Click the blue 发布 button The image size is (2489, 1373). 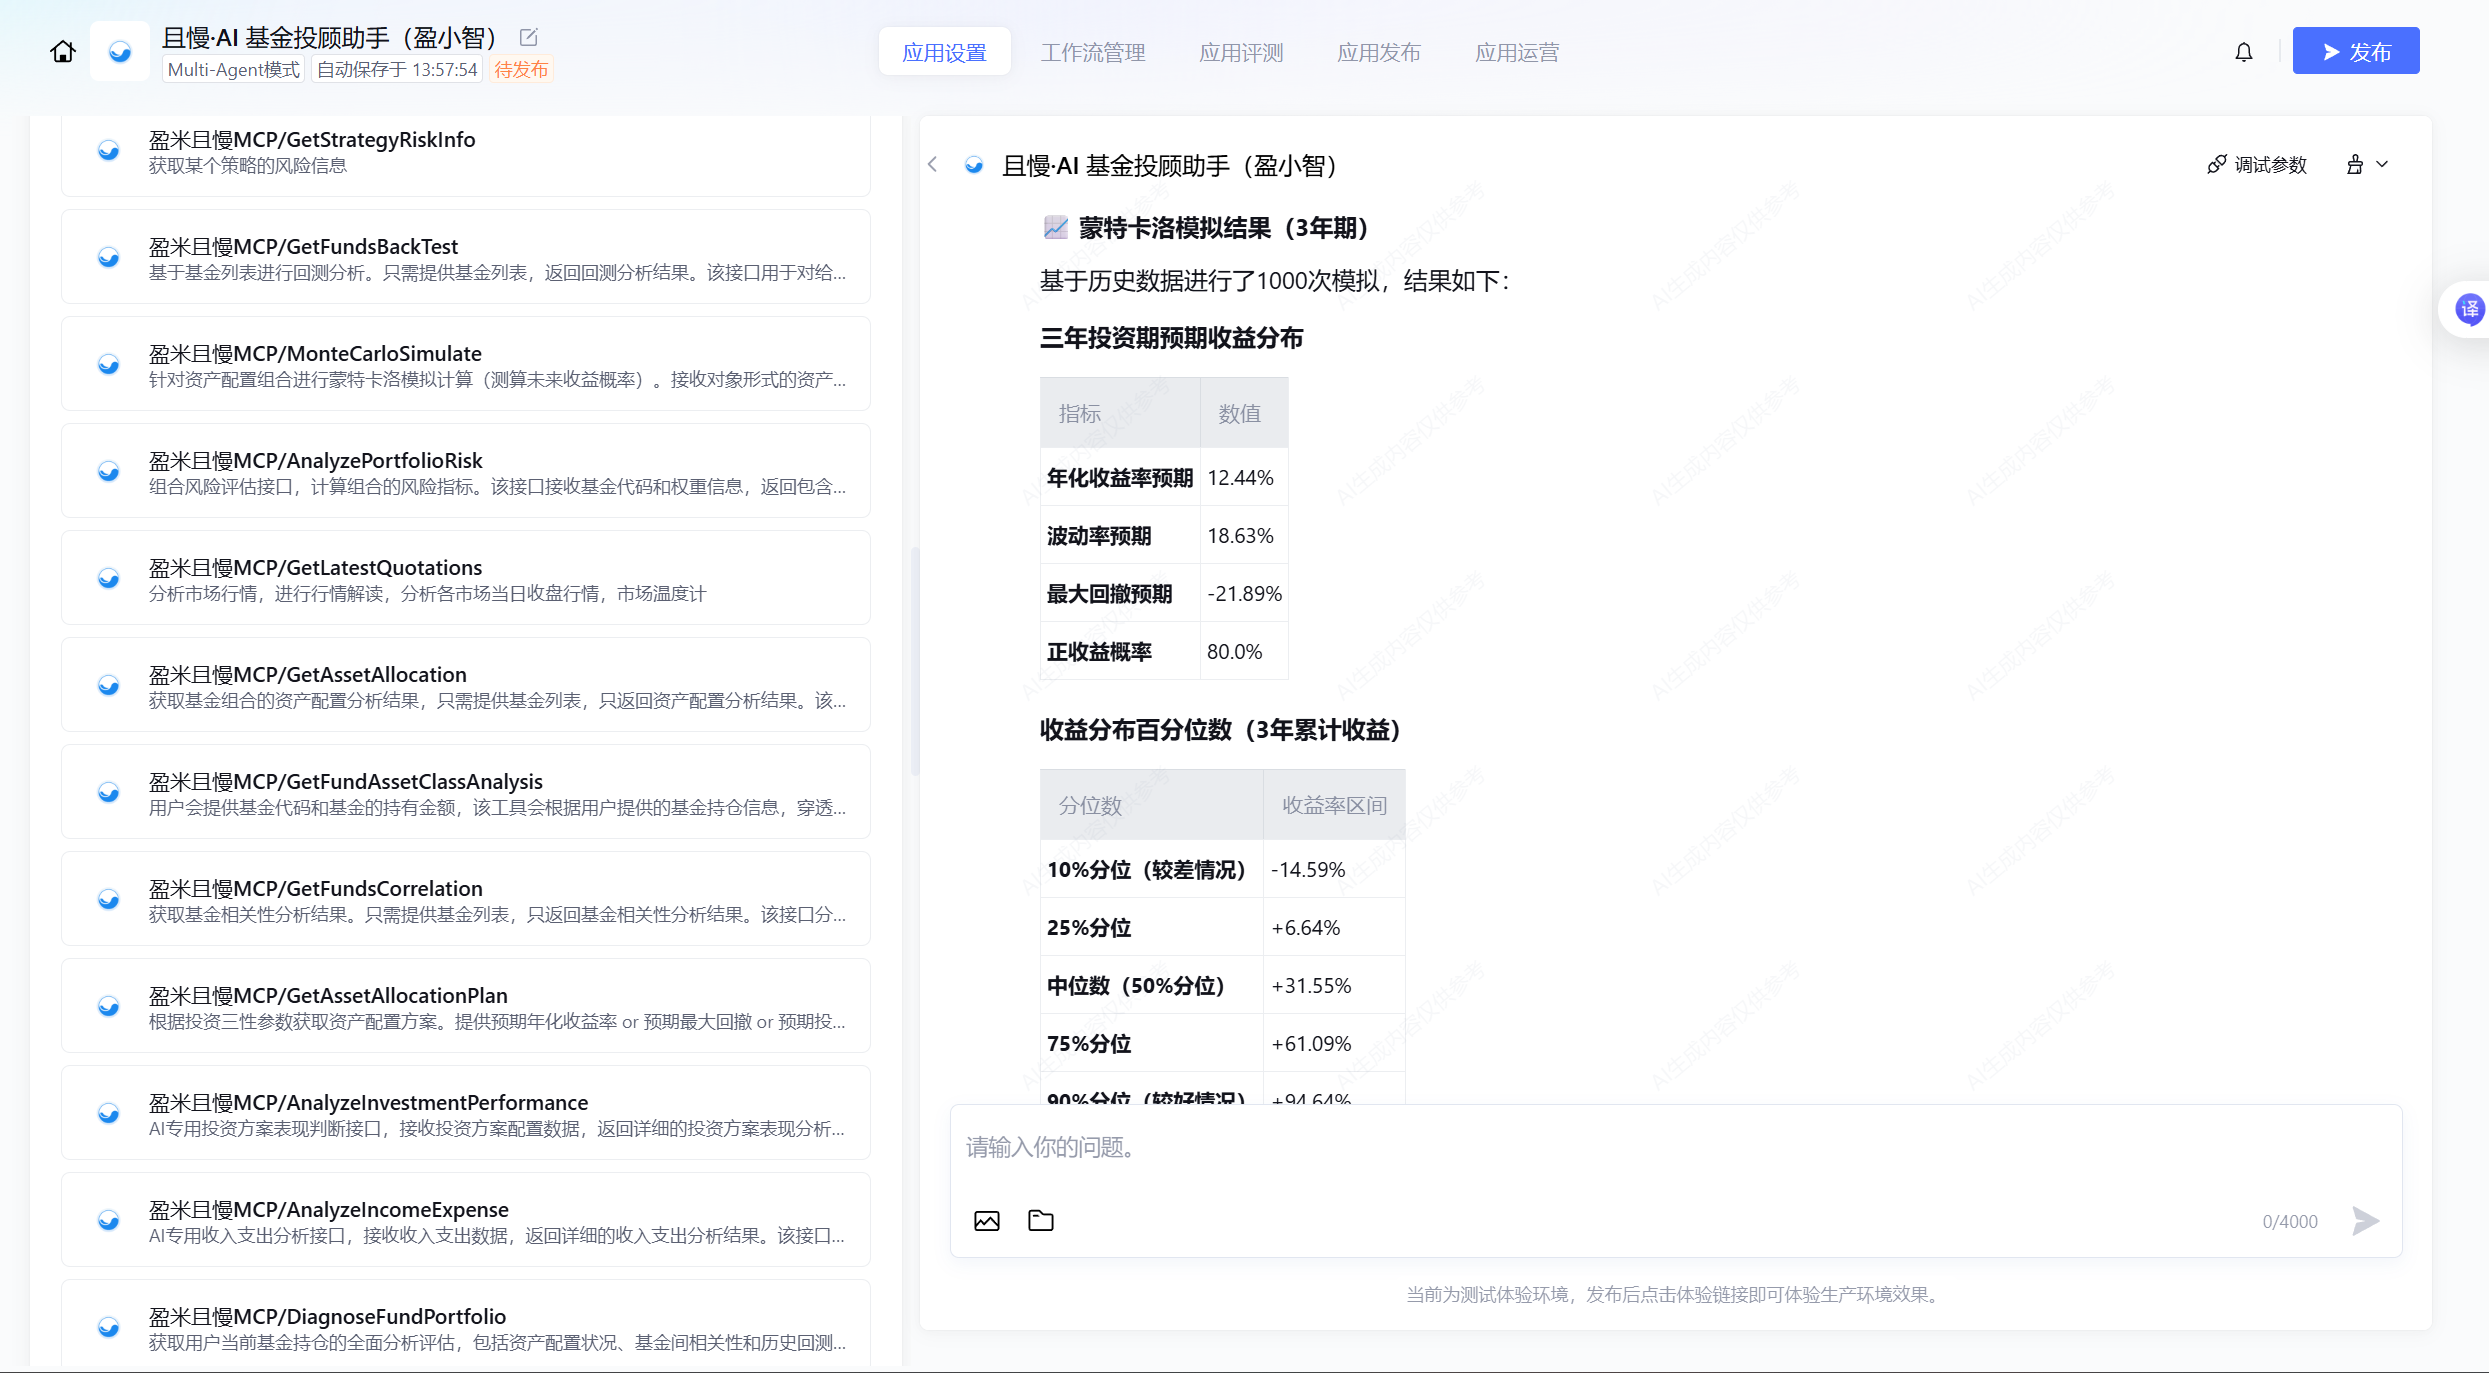2355,52
